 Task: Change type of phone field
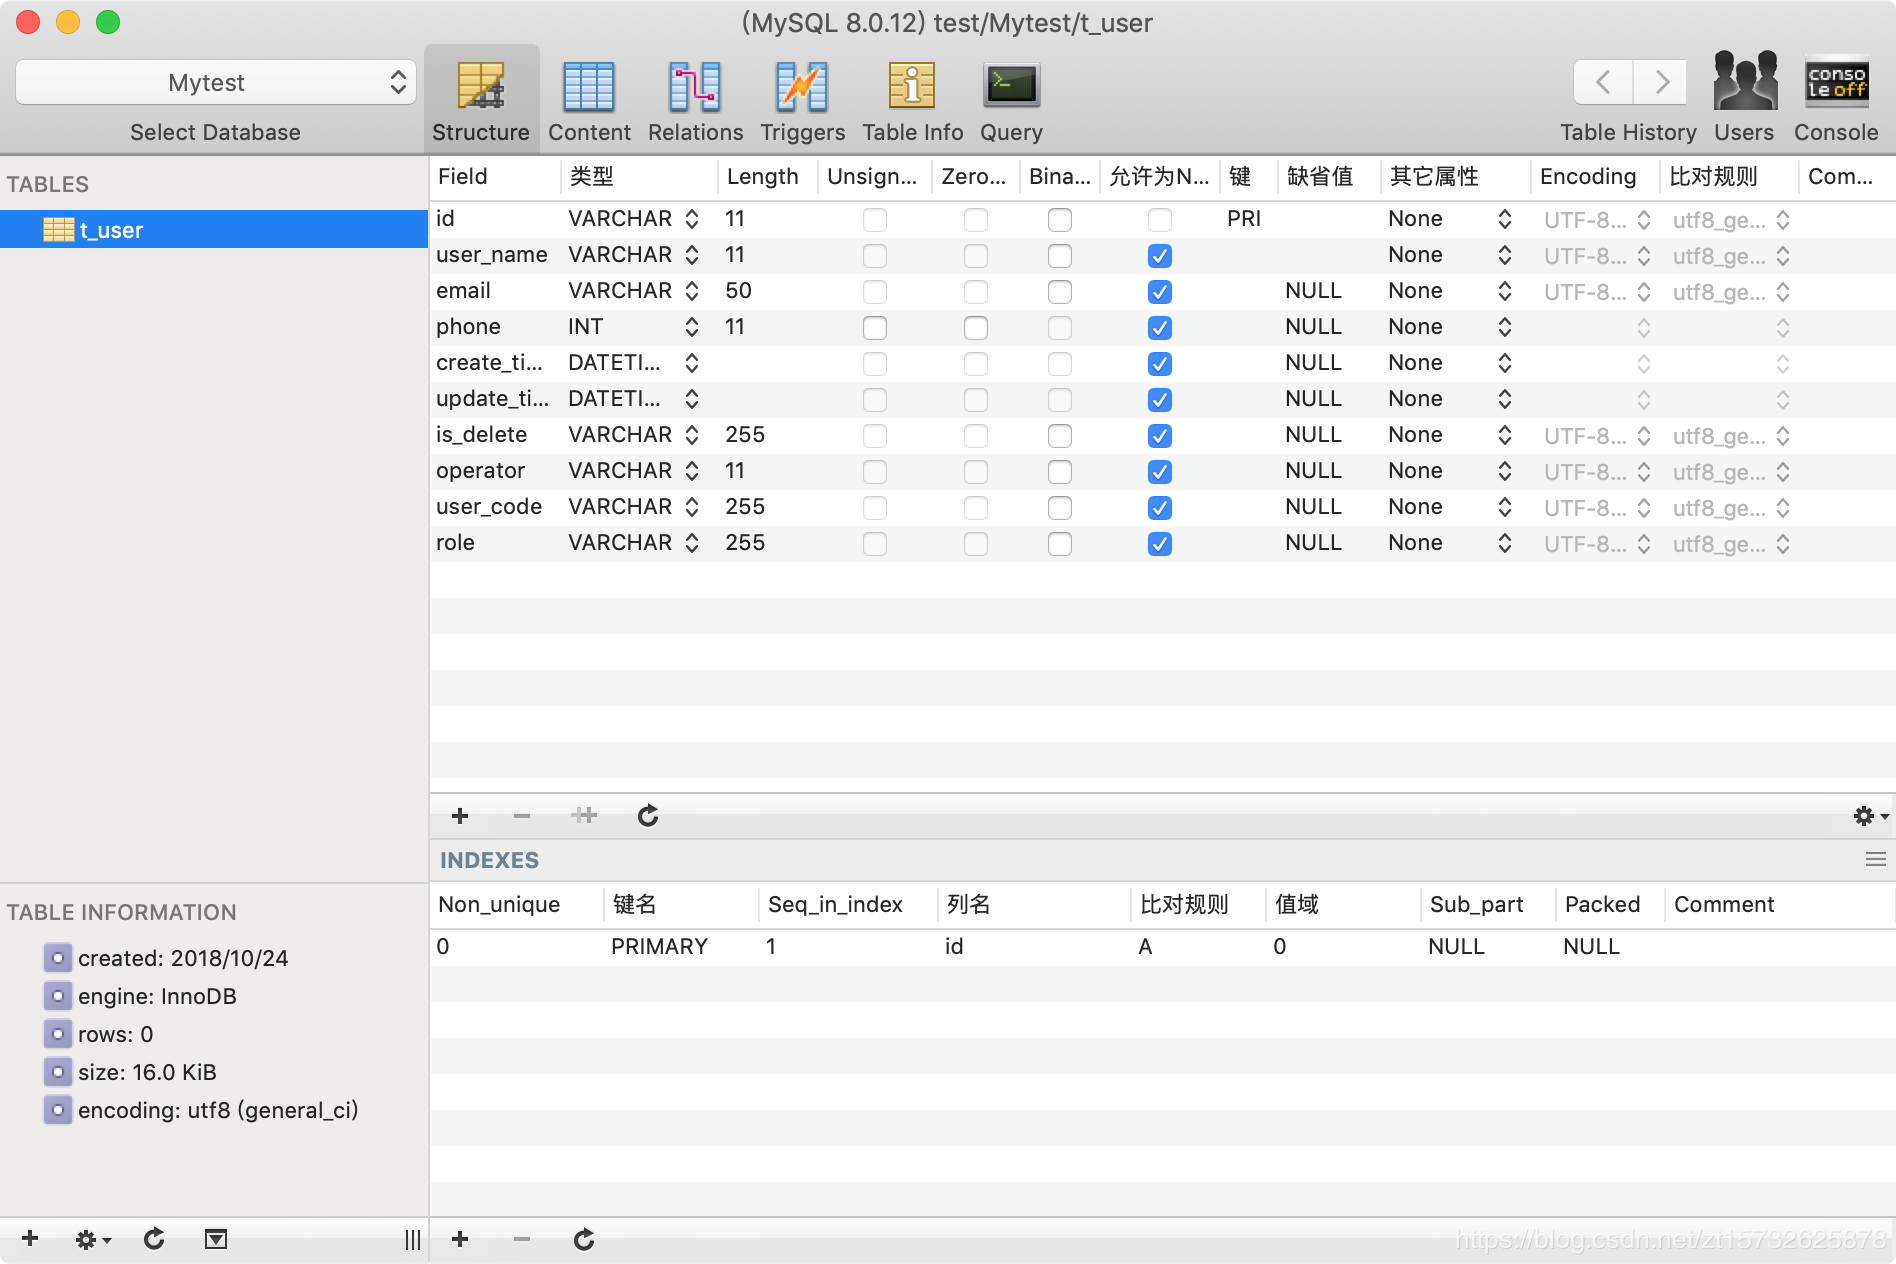(x=633, y=327)
